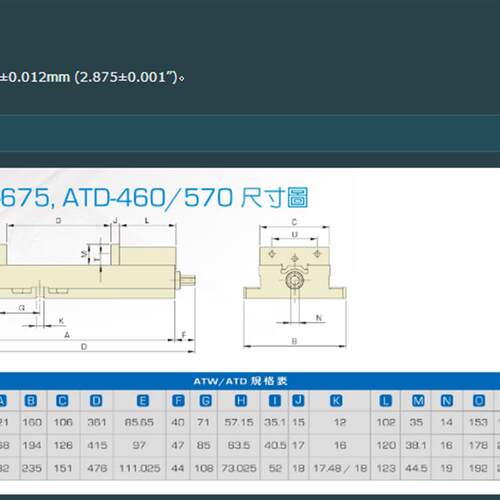Click cell '17.48 / 18' in column K
This screenshot has width=500, height=500.
340,468
